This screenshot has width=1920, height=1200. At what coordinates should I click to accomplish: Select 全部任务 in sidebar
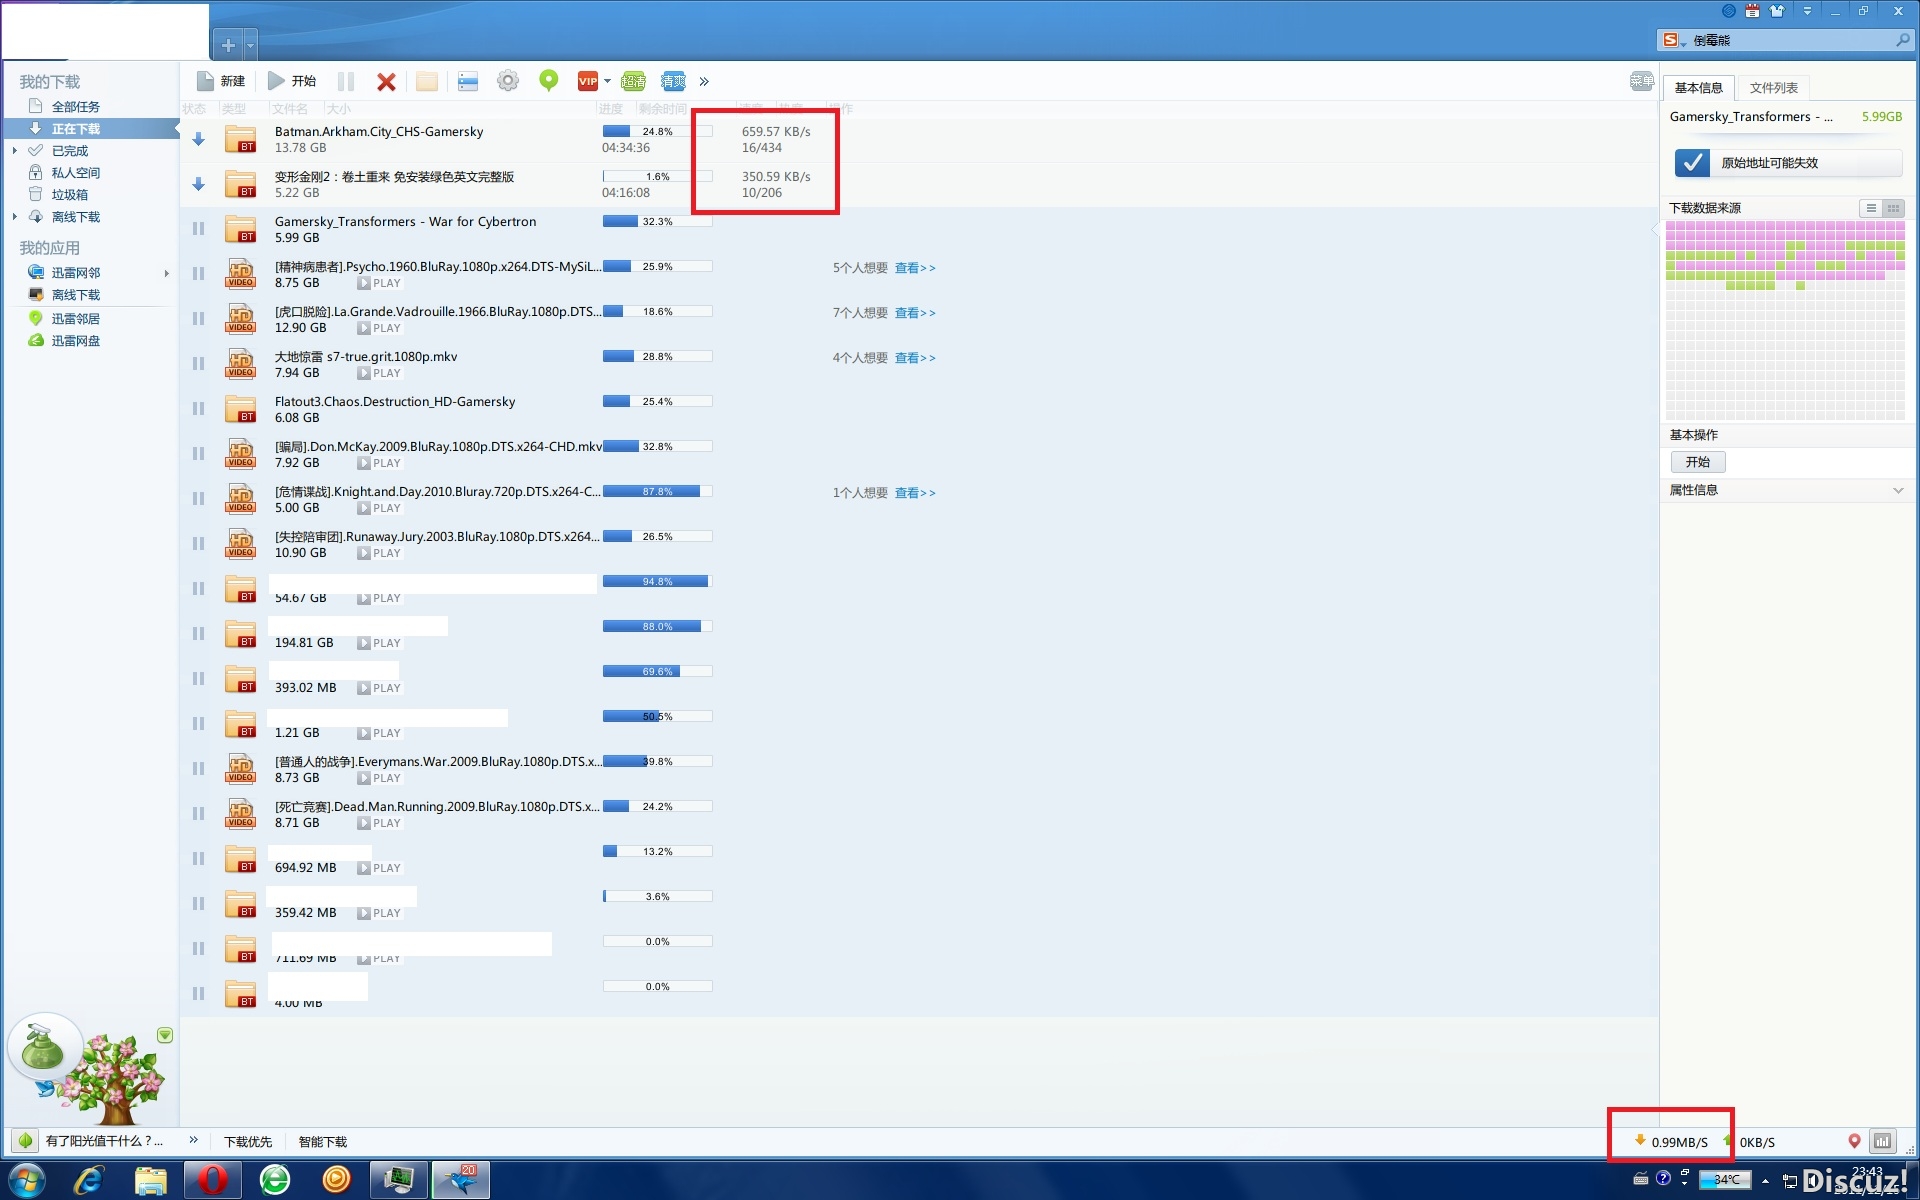point(76,107)
